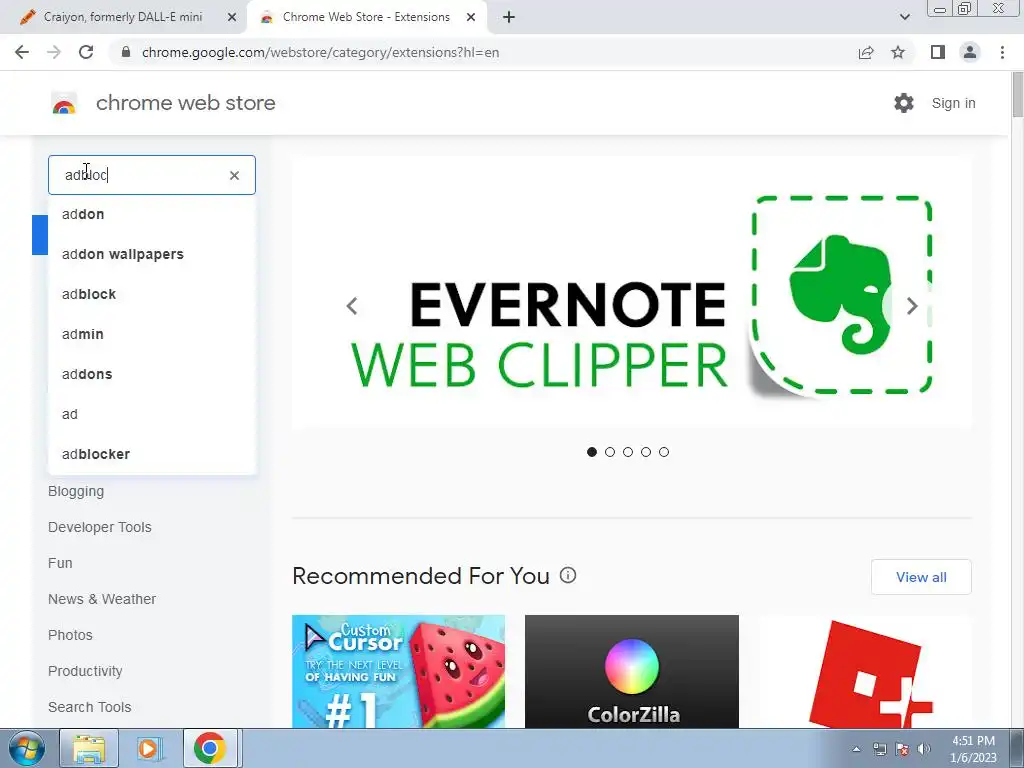
Task: Launch the media player from the taskbar
Action: click(150, 748)
